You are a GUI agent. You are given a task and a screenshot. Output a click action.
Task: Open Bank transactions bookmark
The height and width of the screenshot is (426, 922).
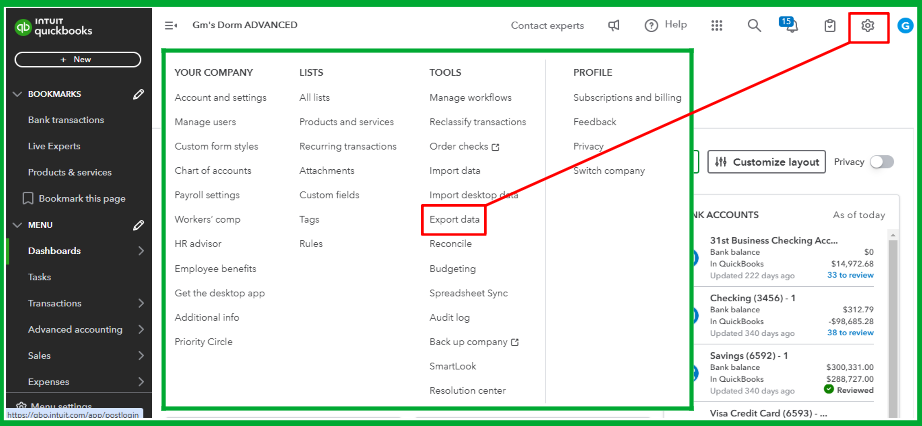click(x=66, y=120)
